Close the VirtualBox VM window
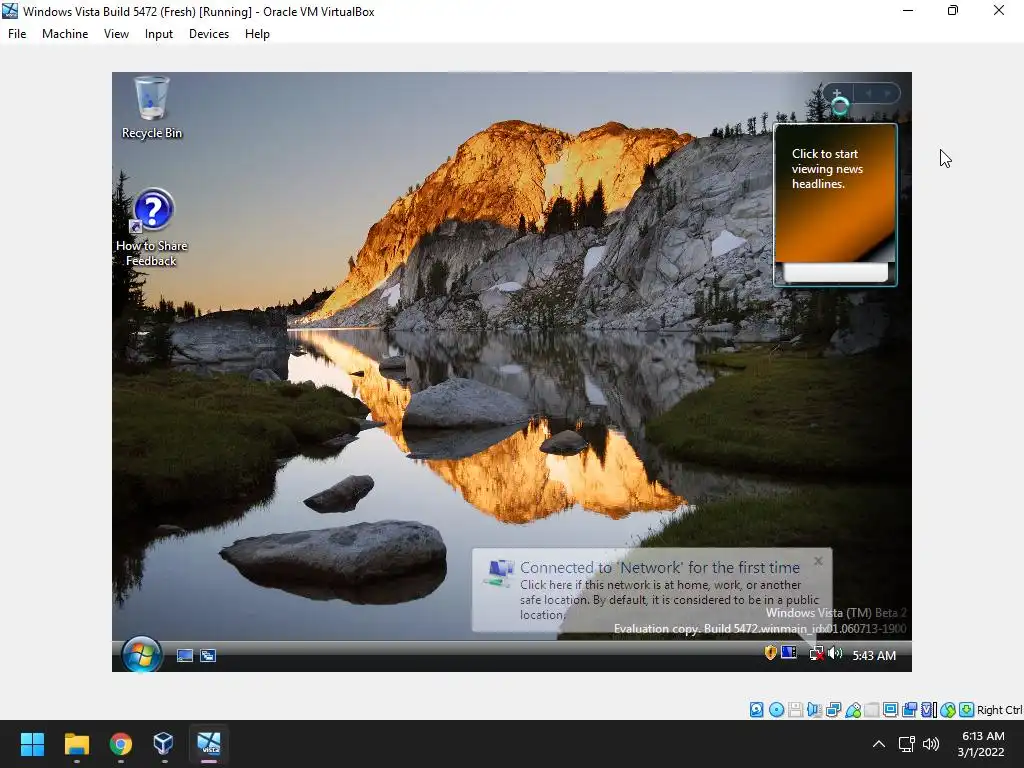This screenshot has width=1024, height=768. (999, 10)
